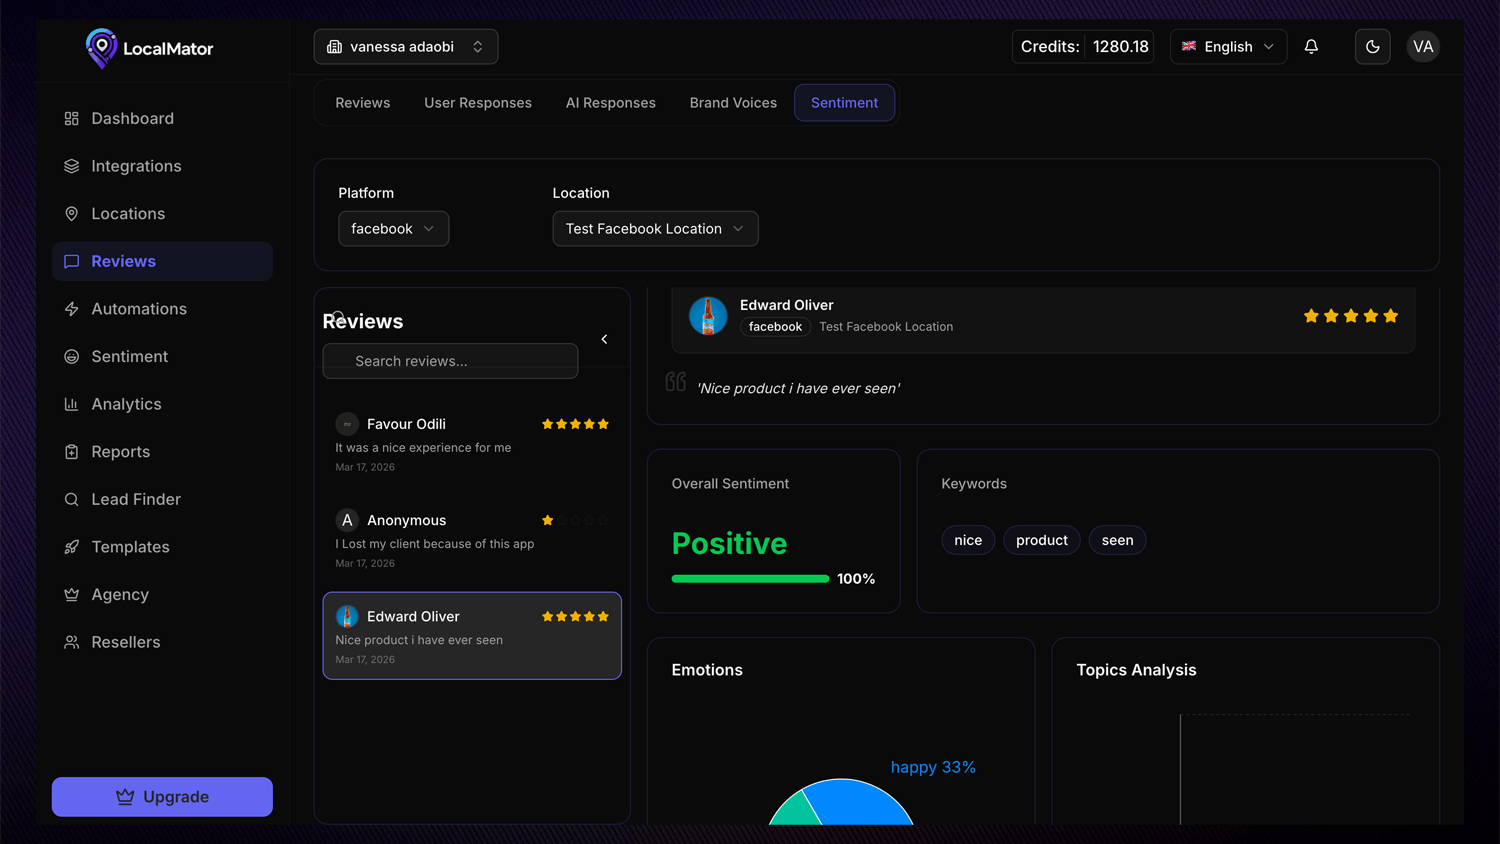Click the VA user avatar
Viewport: 1500px width, 844px height.
click(x=1422, y=47)
